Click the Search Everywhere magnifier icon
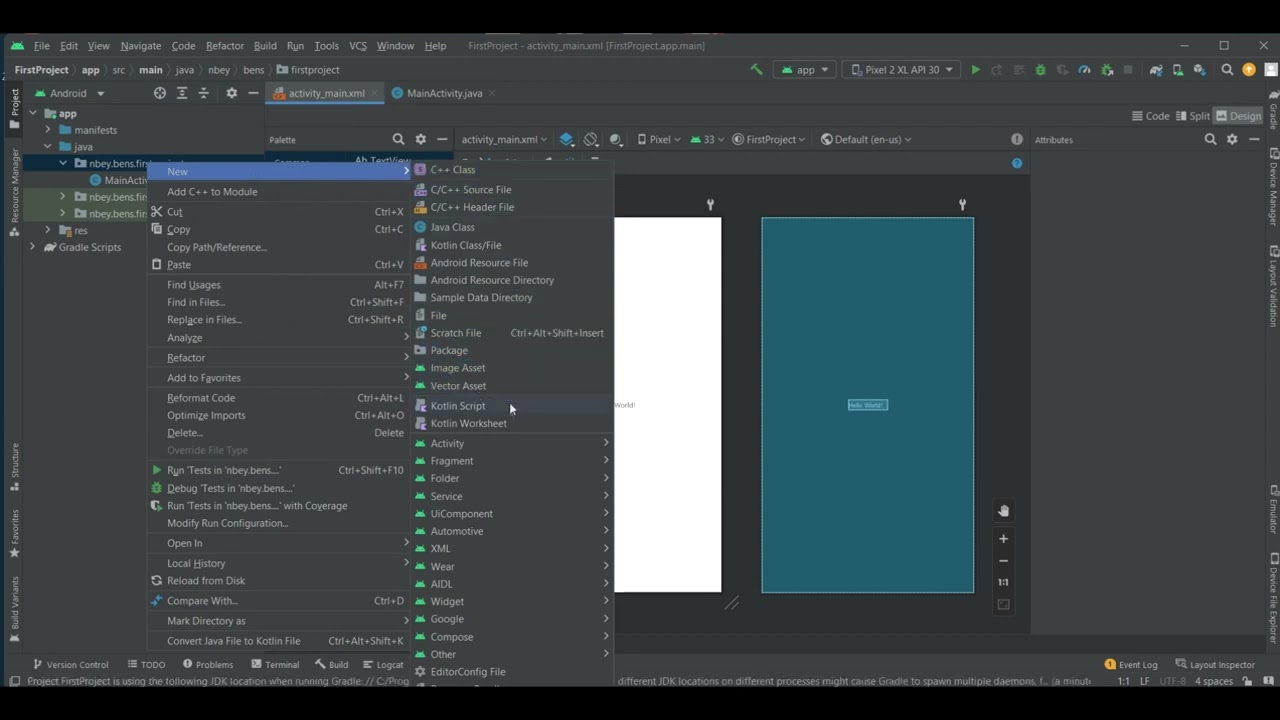This screenshot has width=1280, height=720. click(x=1227, y=70)
